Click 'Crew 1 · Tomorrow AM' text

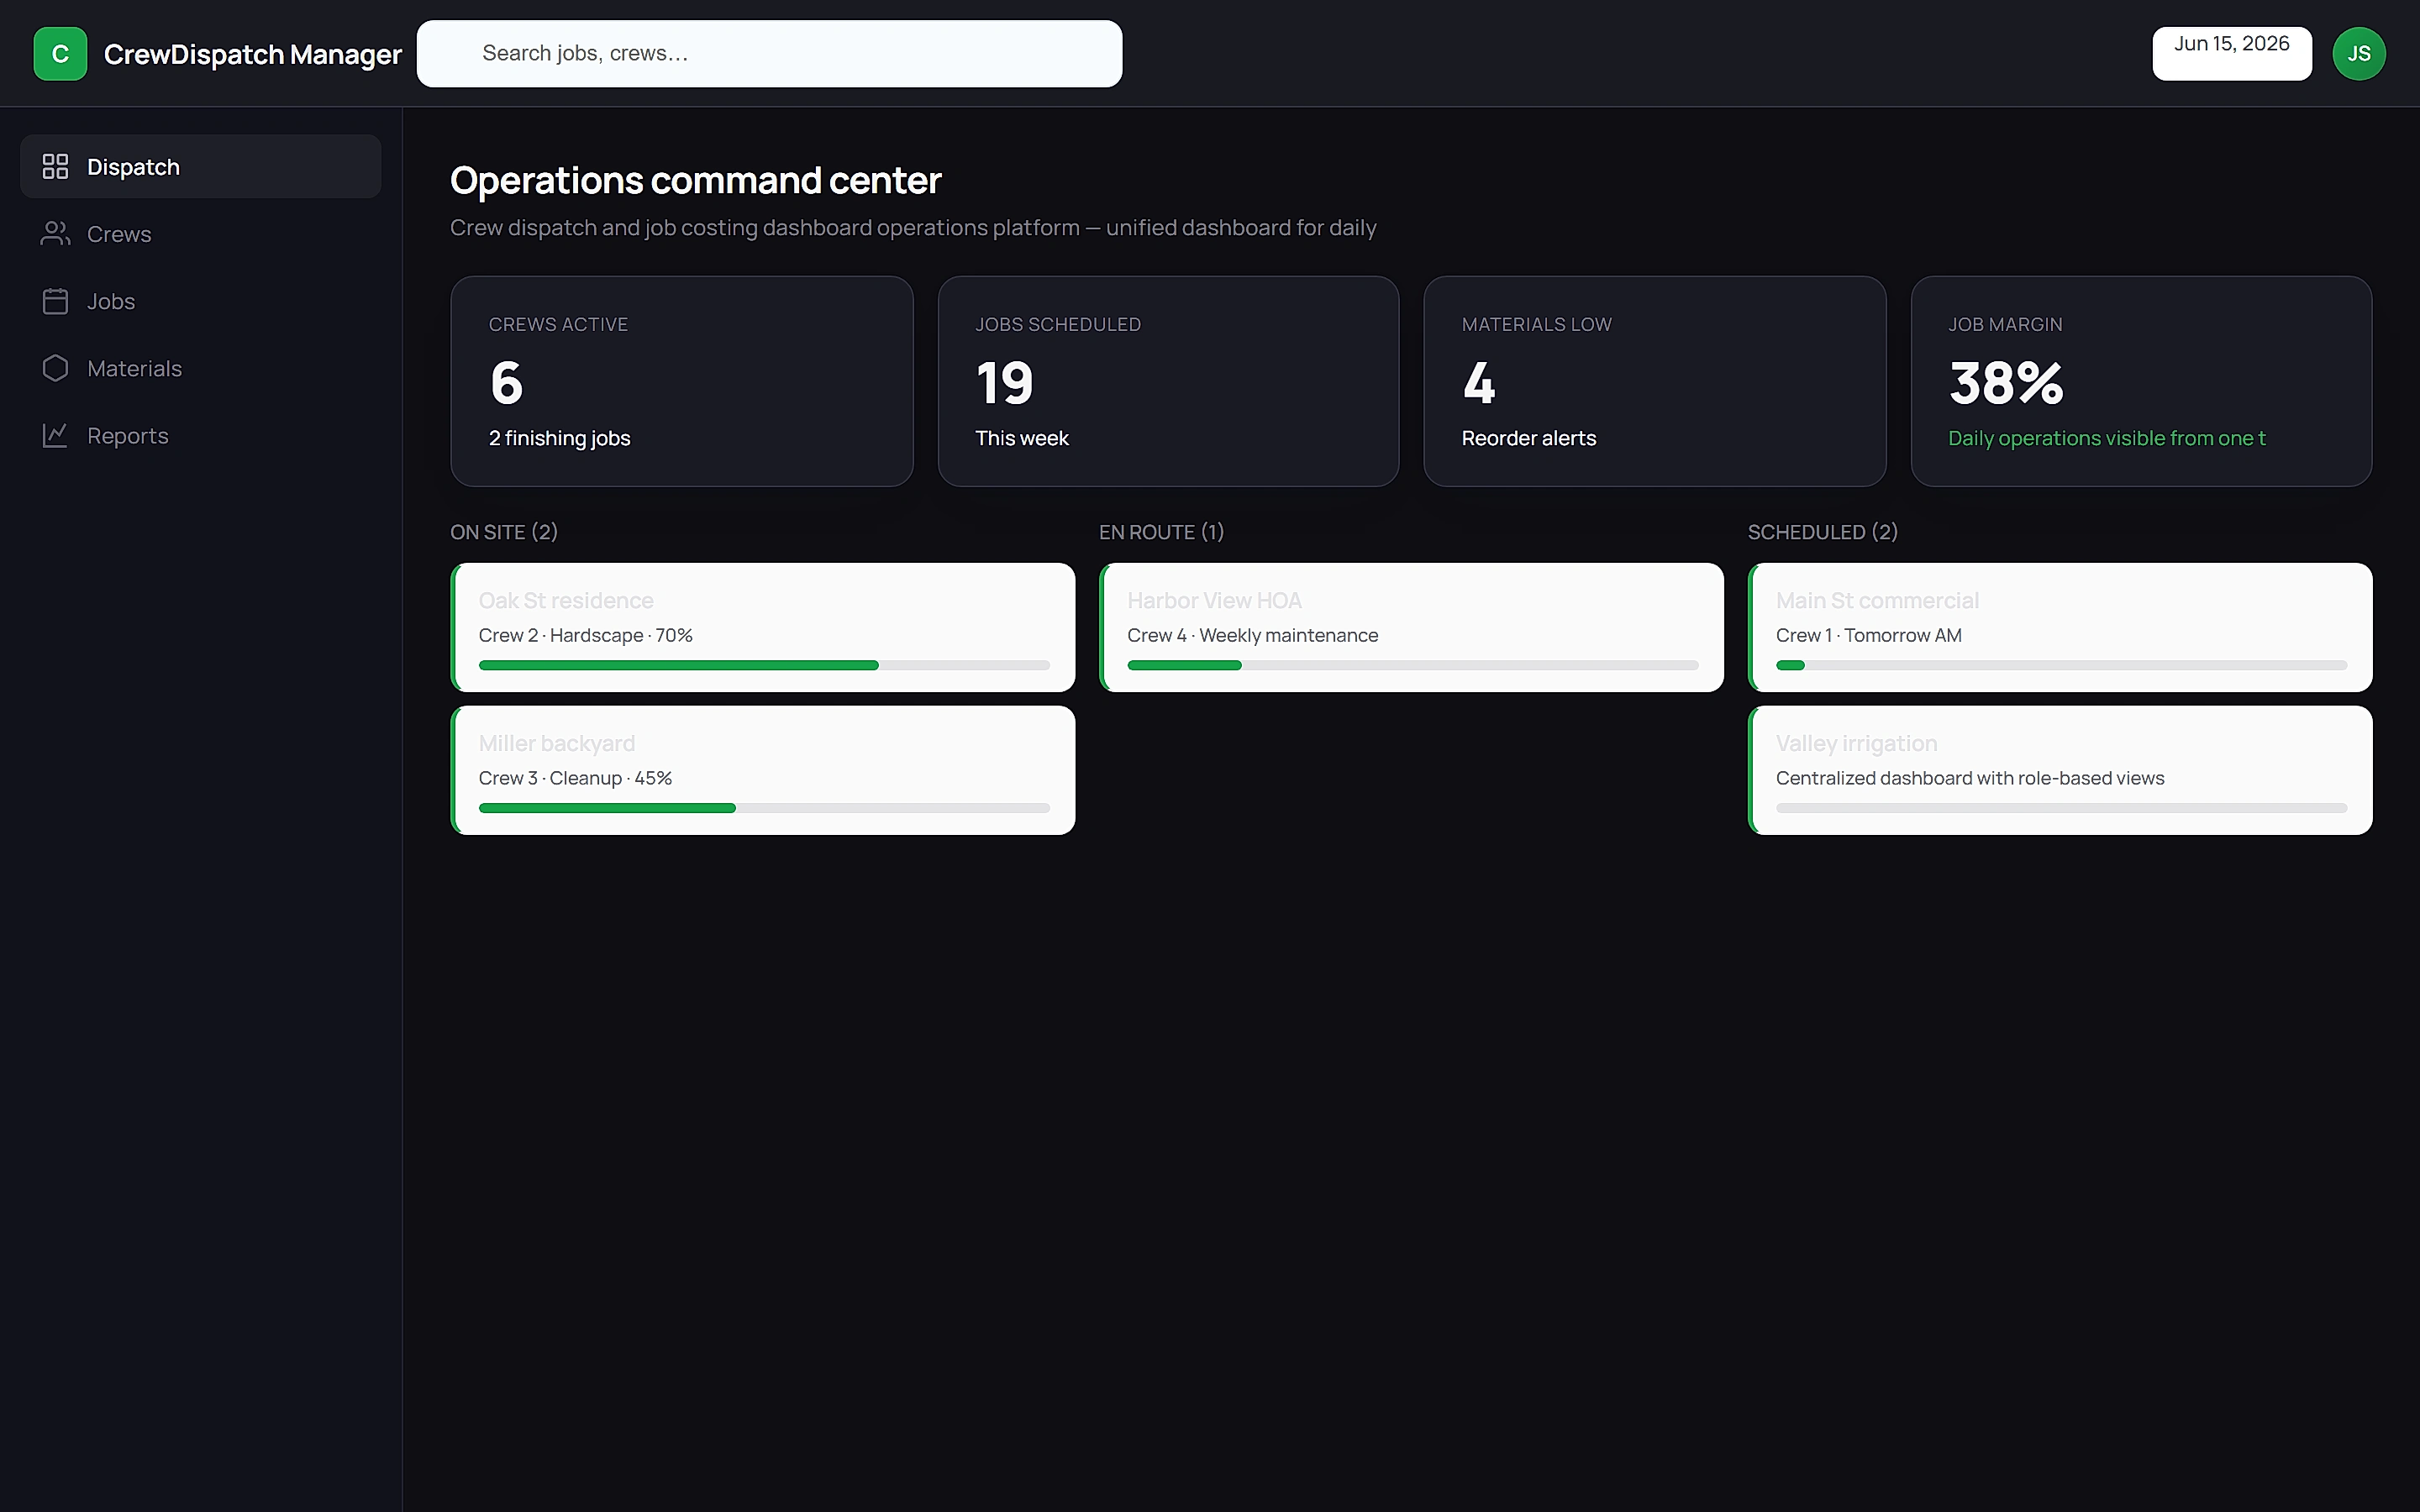coord(1868,635)
